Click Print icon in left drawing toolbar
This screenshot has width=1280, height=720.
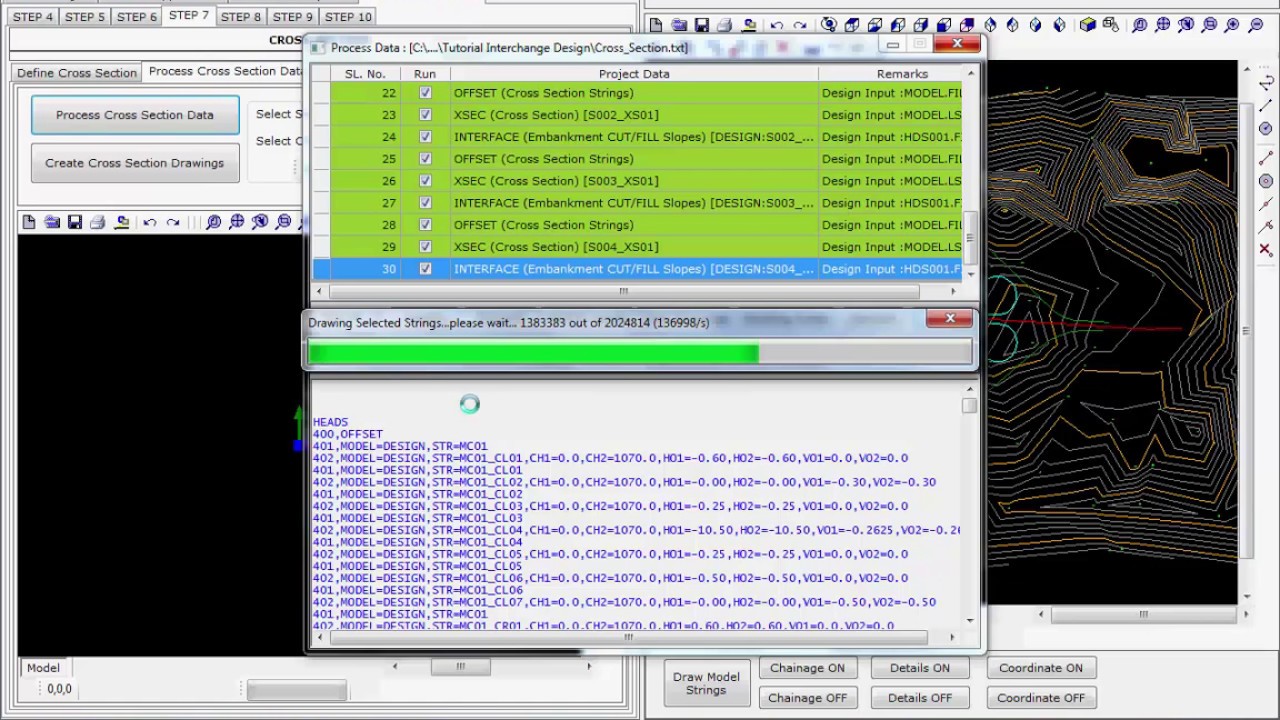tap(98, 222)
